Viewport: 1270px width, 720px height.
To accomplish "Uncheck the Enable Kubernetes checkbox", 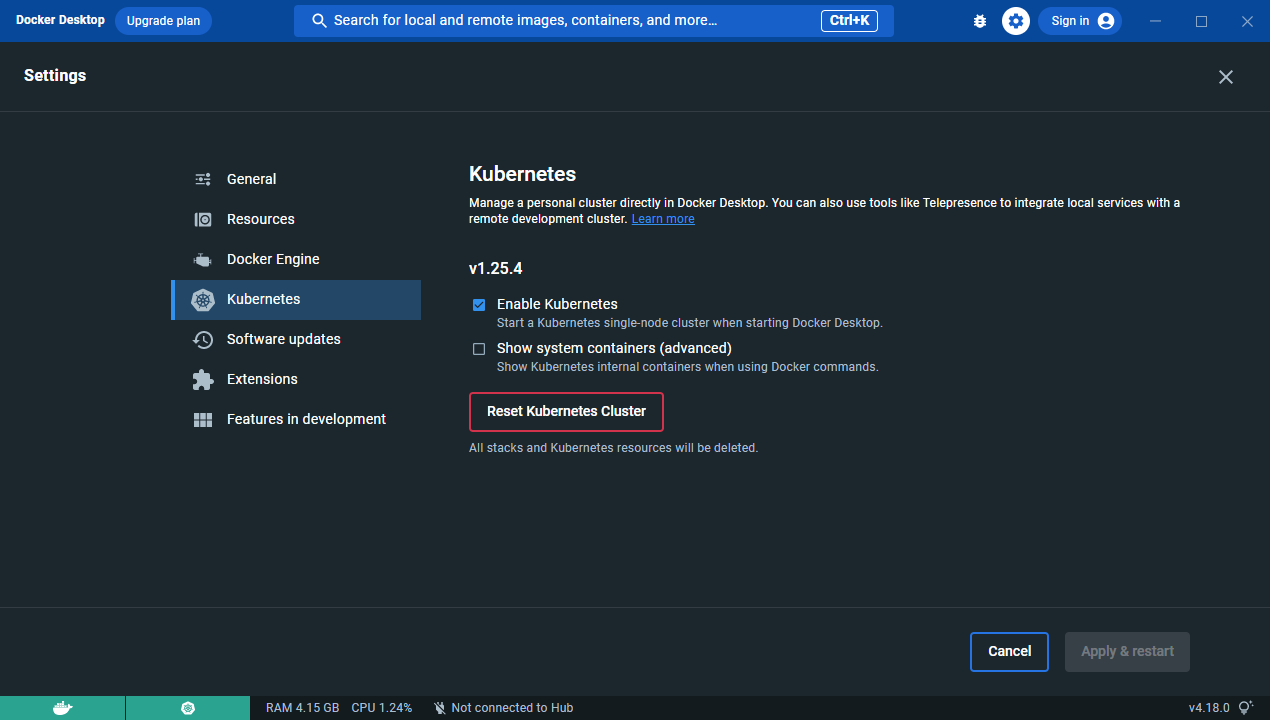I will click(479, 305).
